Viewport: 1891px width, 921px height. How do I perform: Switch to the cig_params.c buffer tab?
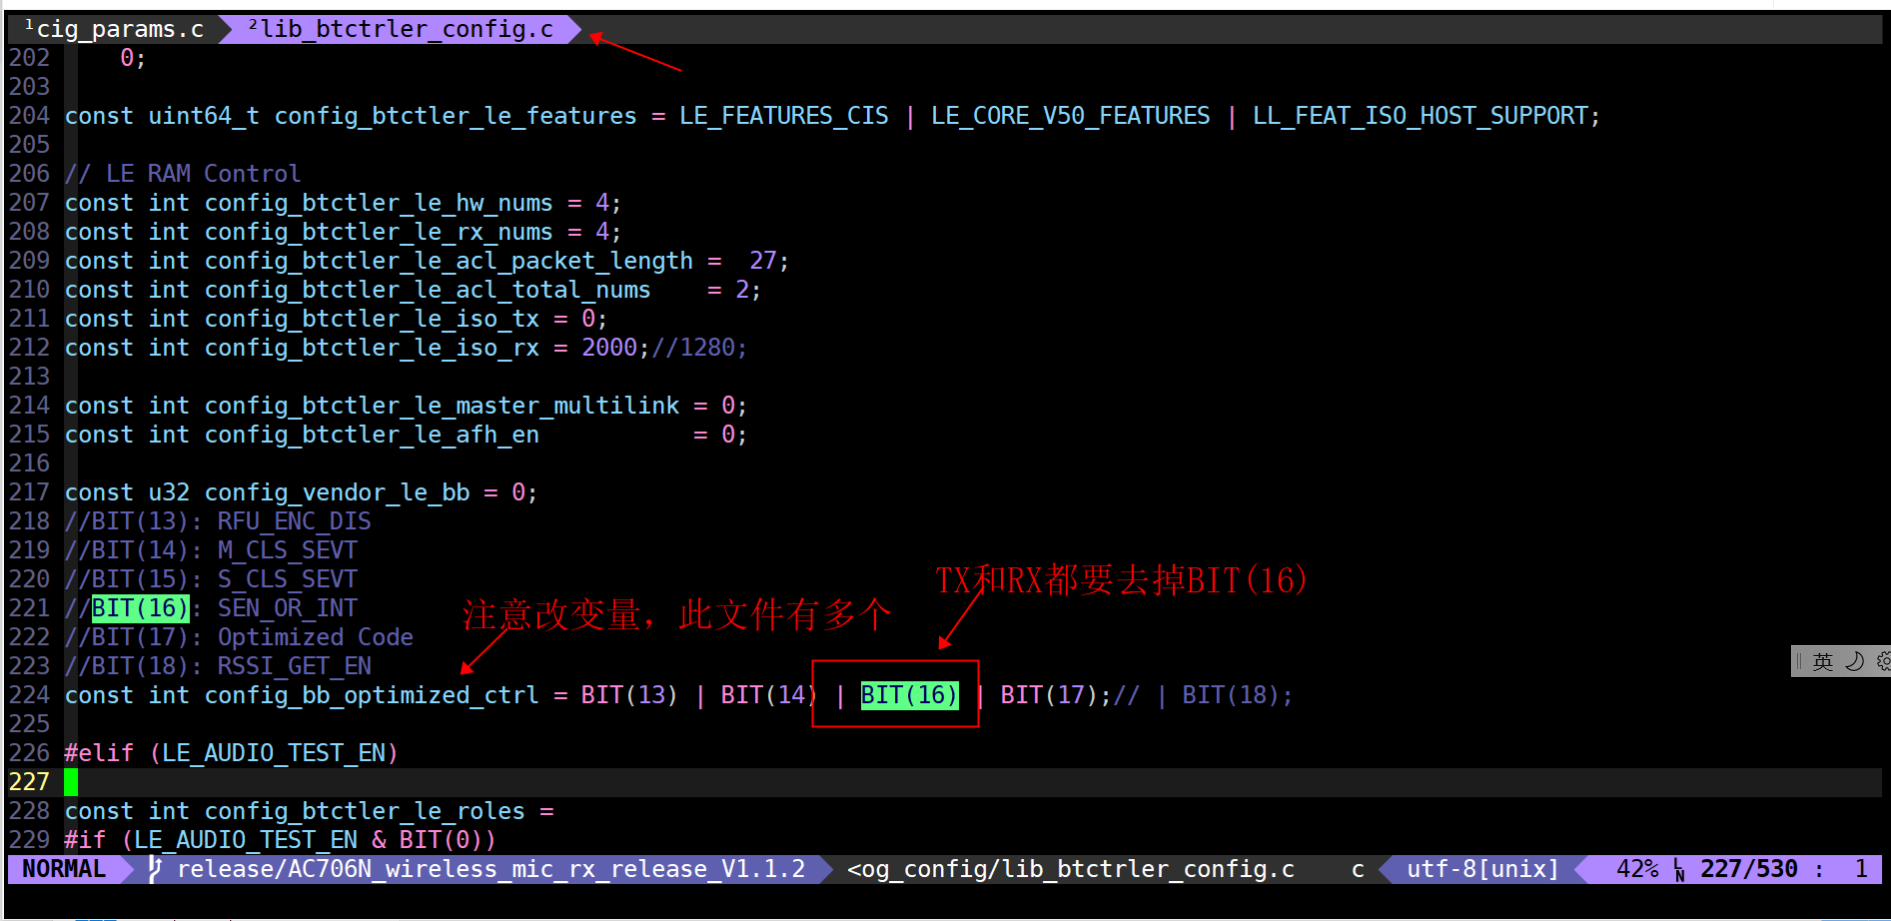coord(113,29)
